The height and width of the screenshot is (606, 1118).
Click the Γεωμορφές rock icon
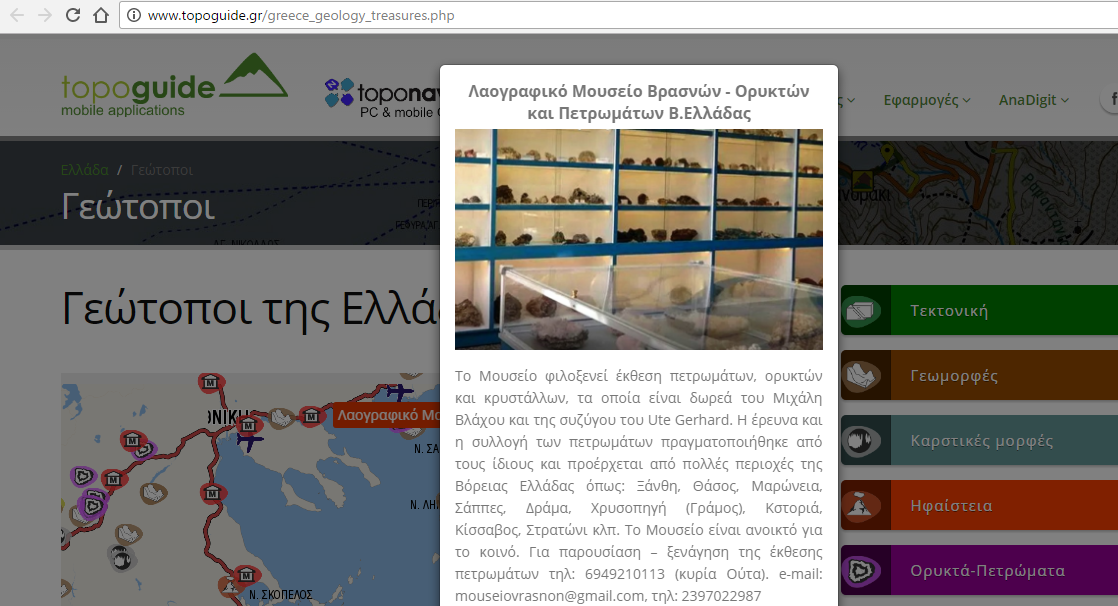pos(865,376)
